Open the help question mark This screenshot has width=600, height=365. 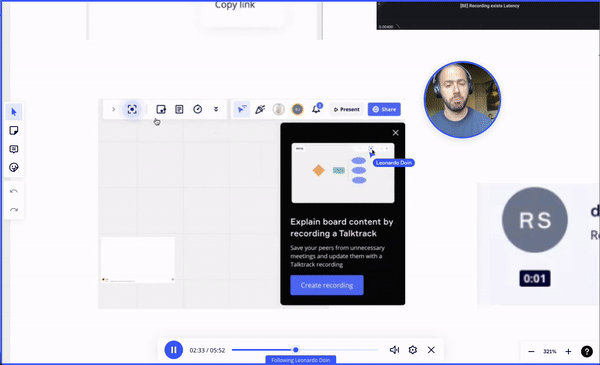click(x=587, y=351)
